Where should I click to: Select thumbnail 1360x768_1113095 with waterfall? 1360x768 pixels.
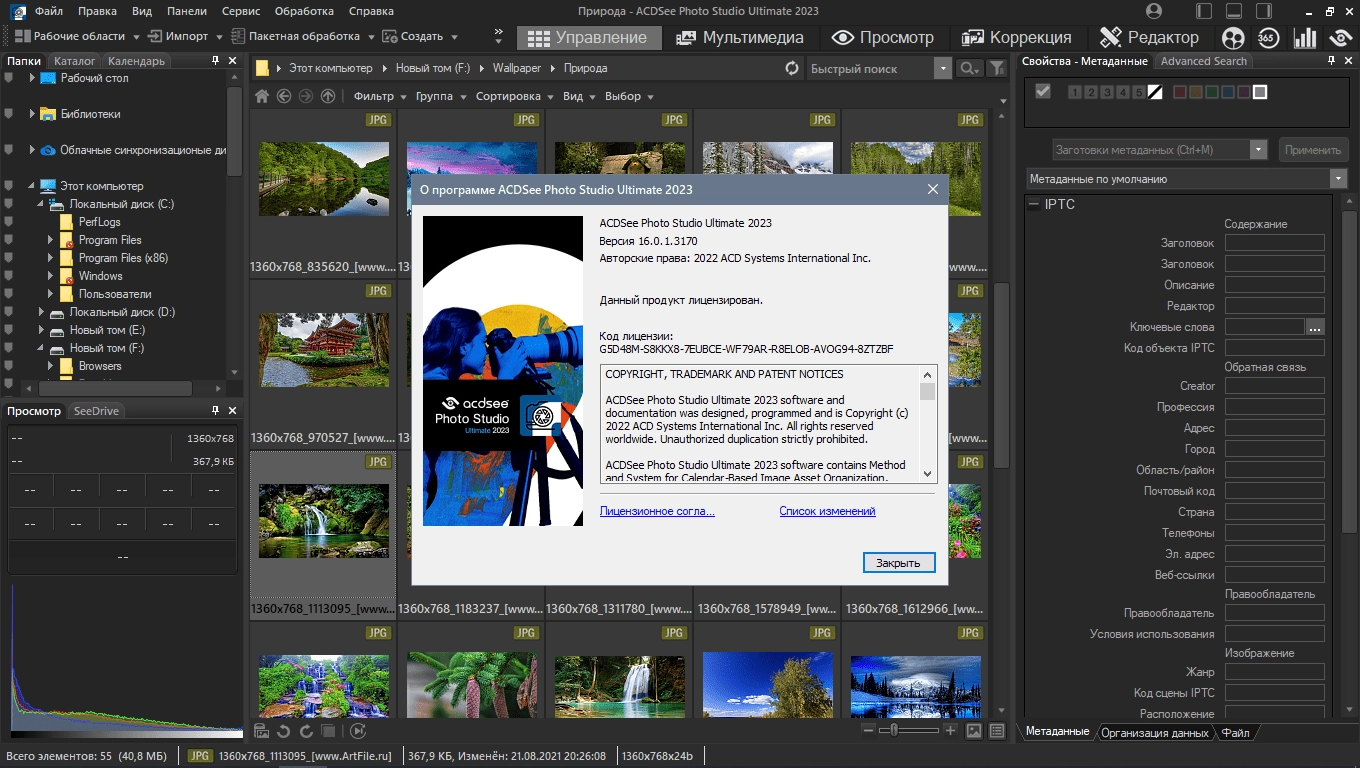point(323,535)
